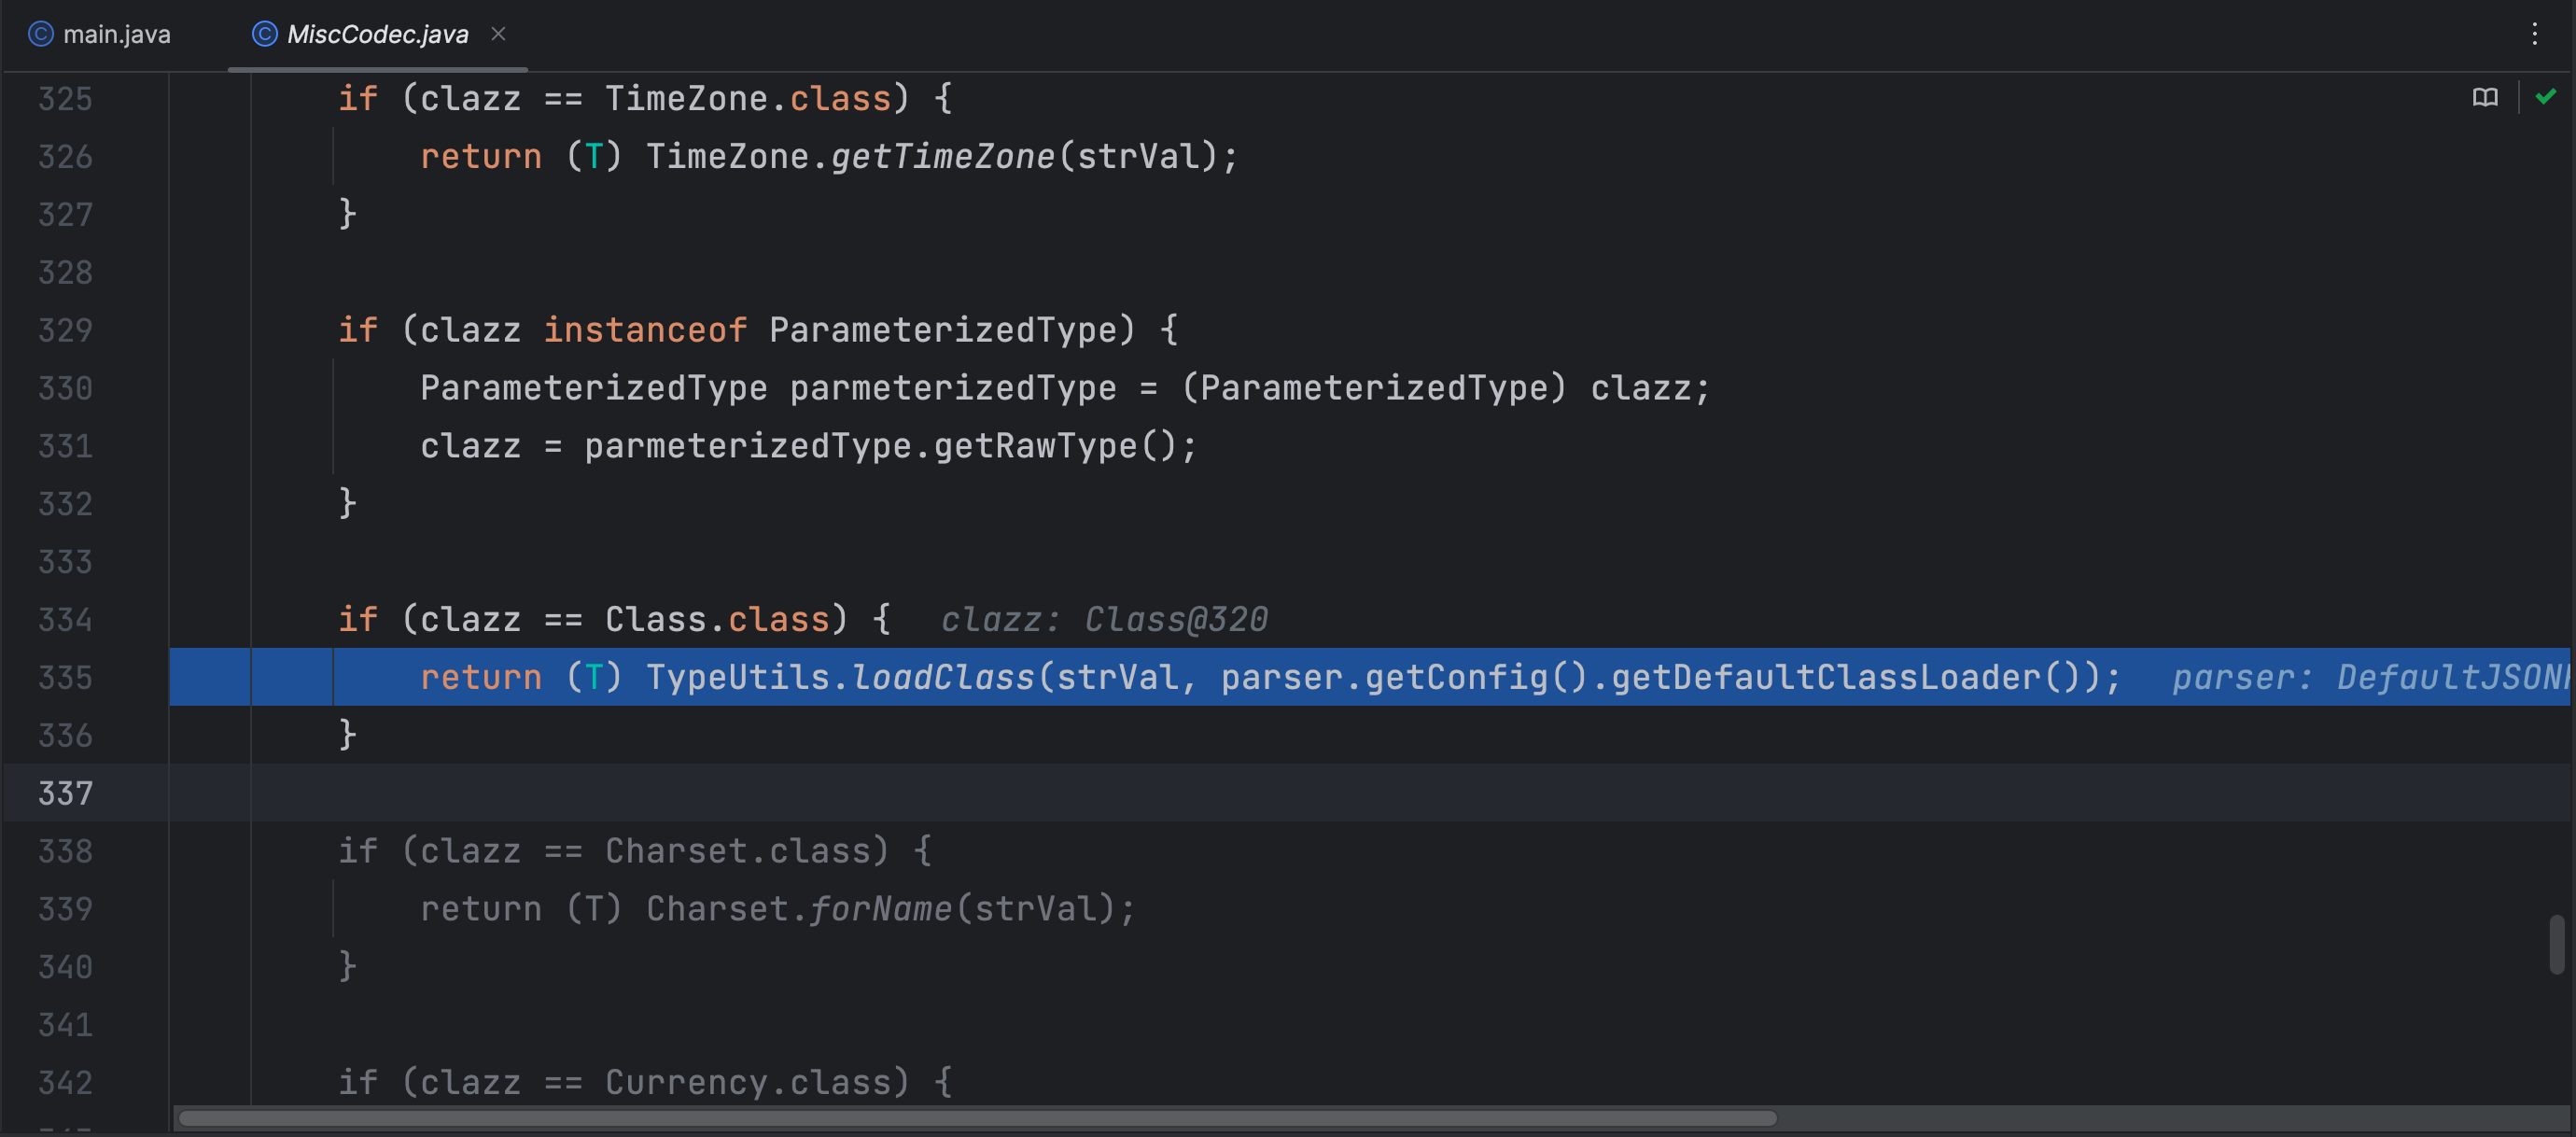Click the TypeUtils class name on line 335
The width and height of the screenshot is (2576, 1137).
click(738, 677)
